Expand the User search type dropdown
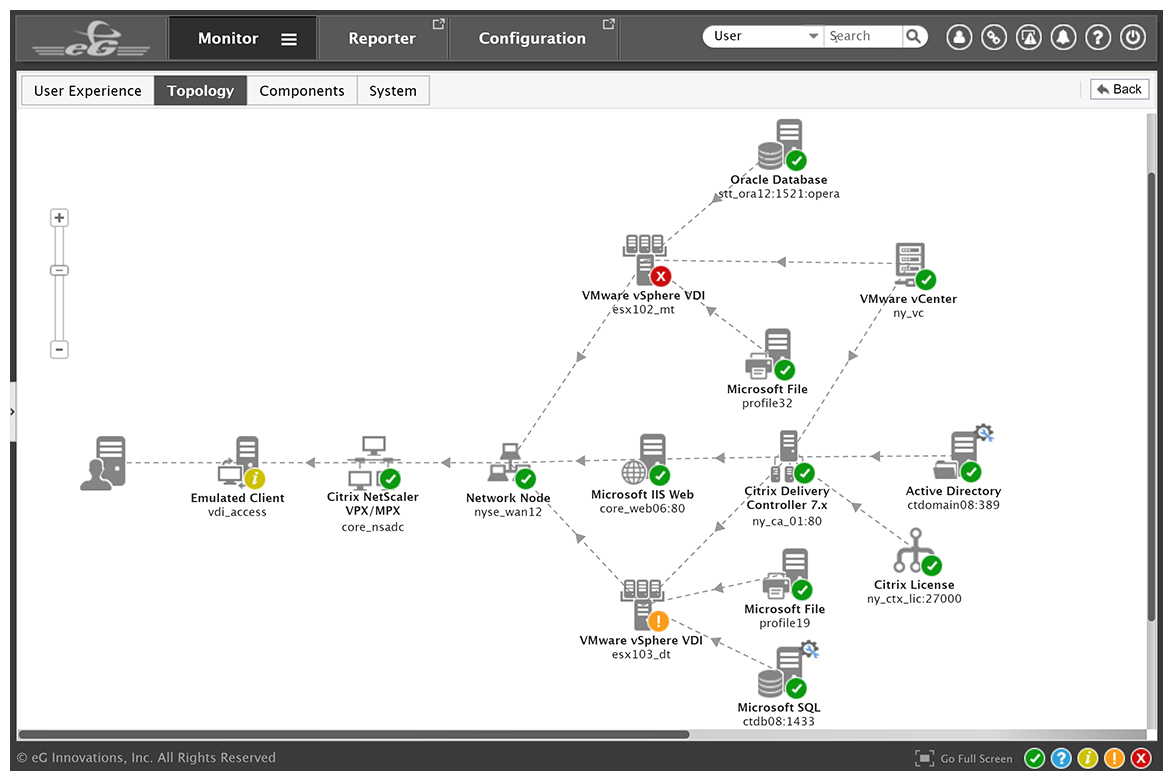This screenshot has height=781, width=1173. pyautogui.click(x=813, y=36)
